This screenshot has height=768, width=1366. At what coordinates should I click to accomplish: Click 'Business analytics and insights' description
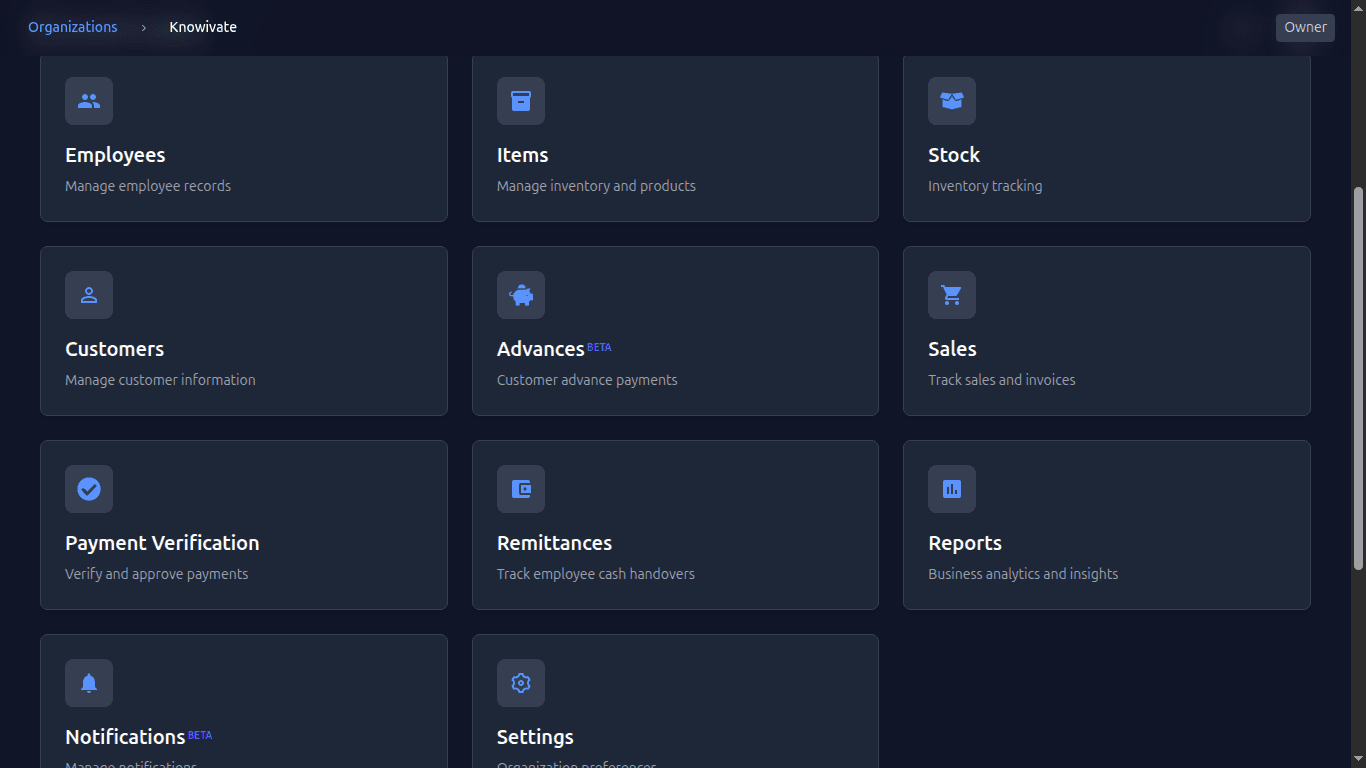[1023, 574]
